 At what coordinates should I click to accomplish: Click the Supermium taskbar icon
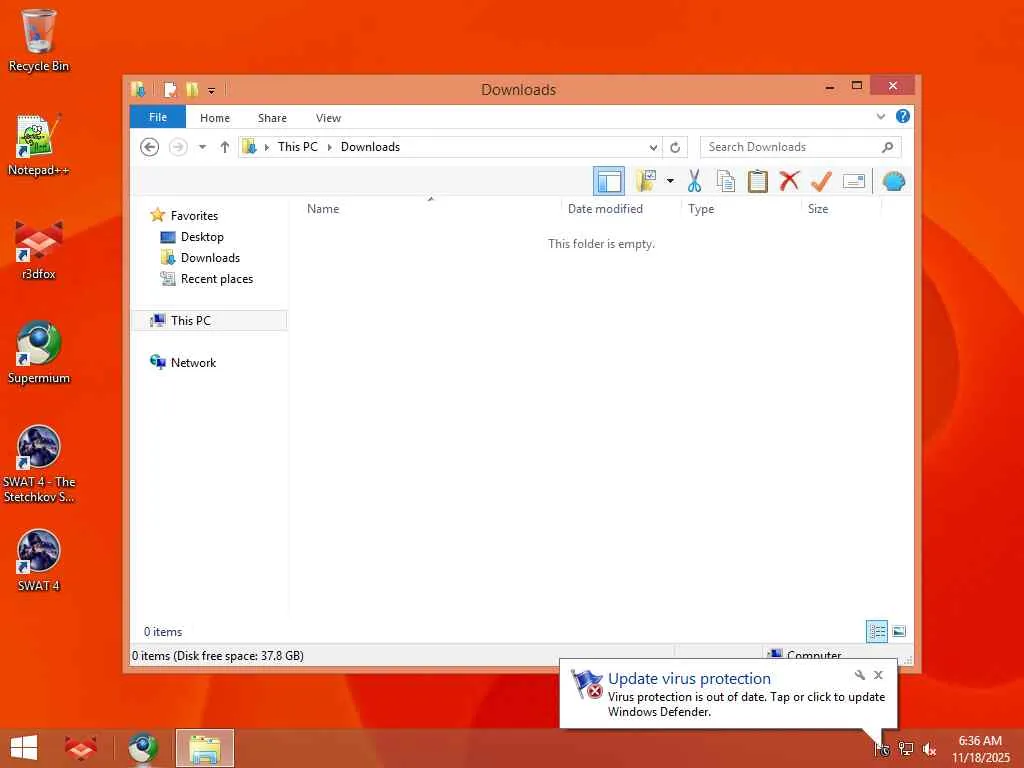(x=143, y=748)
